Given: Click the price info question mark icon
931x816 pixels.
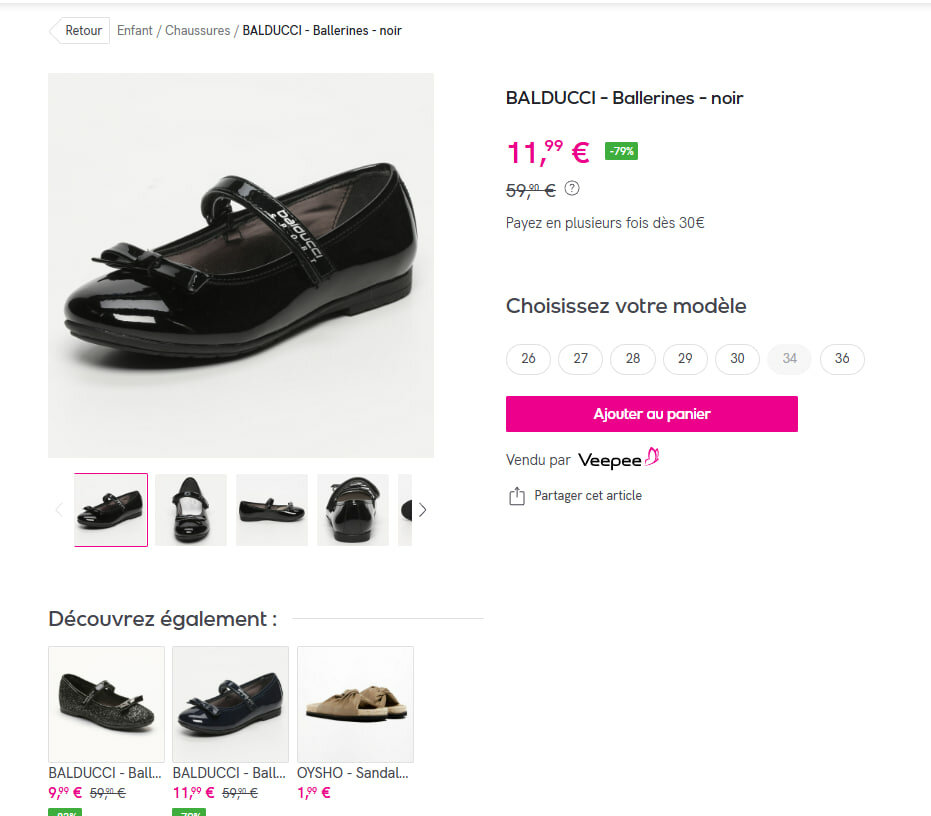Looking at the screenshot, I should (572, 188).
